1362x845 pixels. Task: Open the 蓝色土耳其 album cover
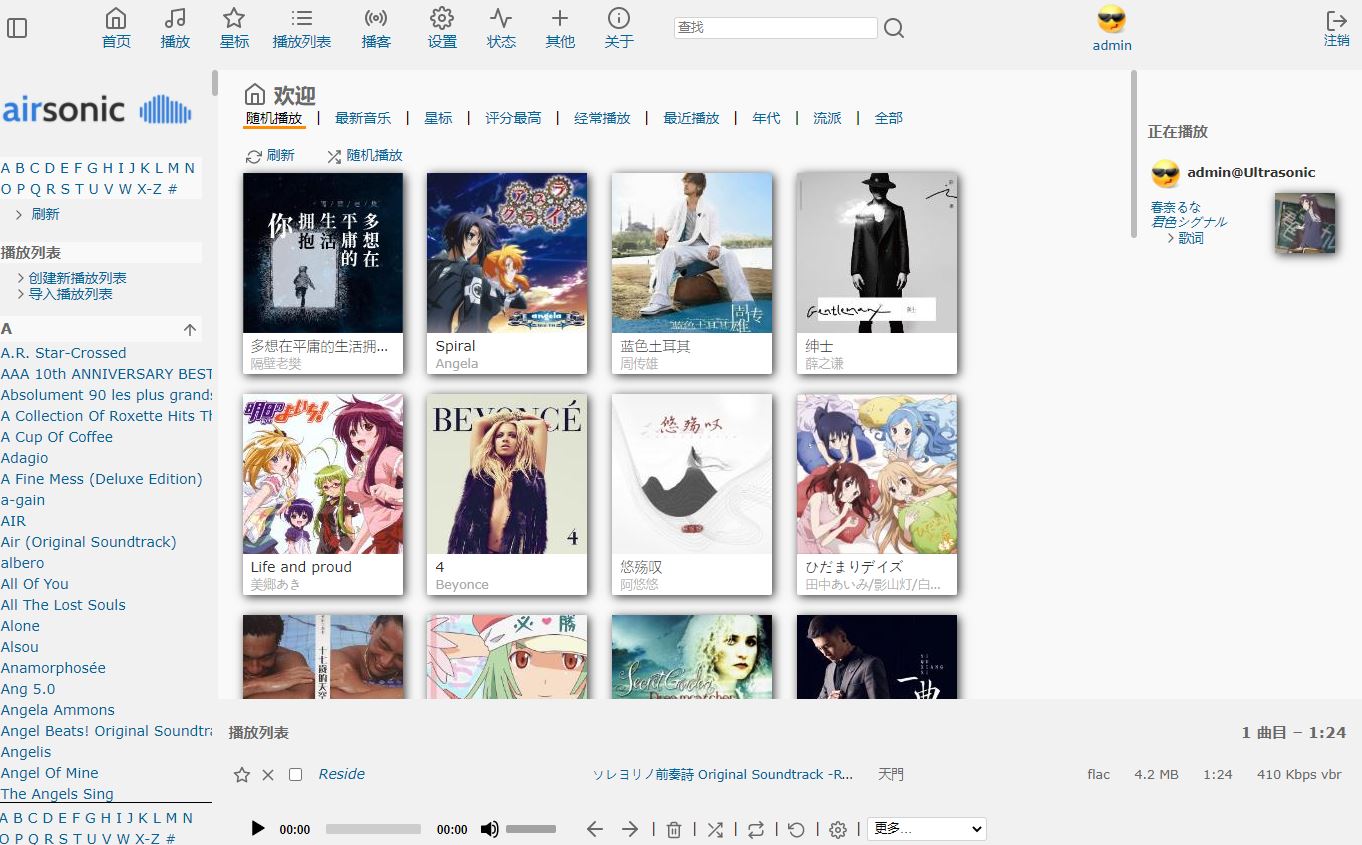[692, 253]
